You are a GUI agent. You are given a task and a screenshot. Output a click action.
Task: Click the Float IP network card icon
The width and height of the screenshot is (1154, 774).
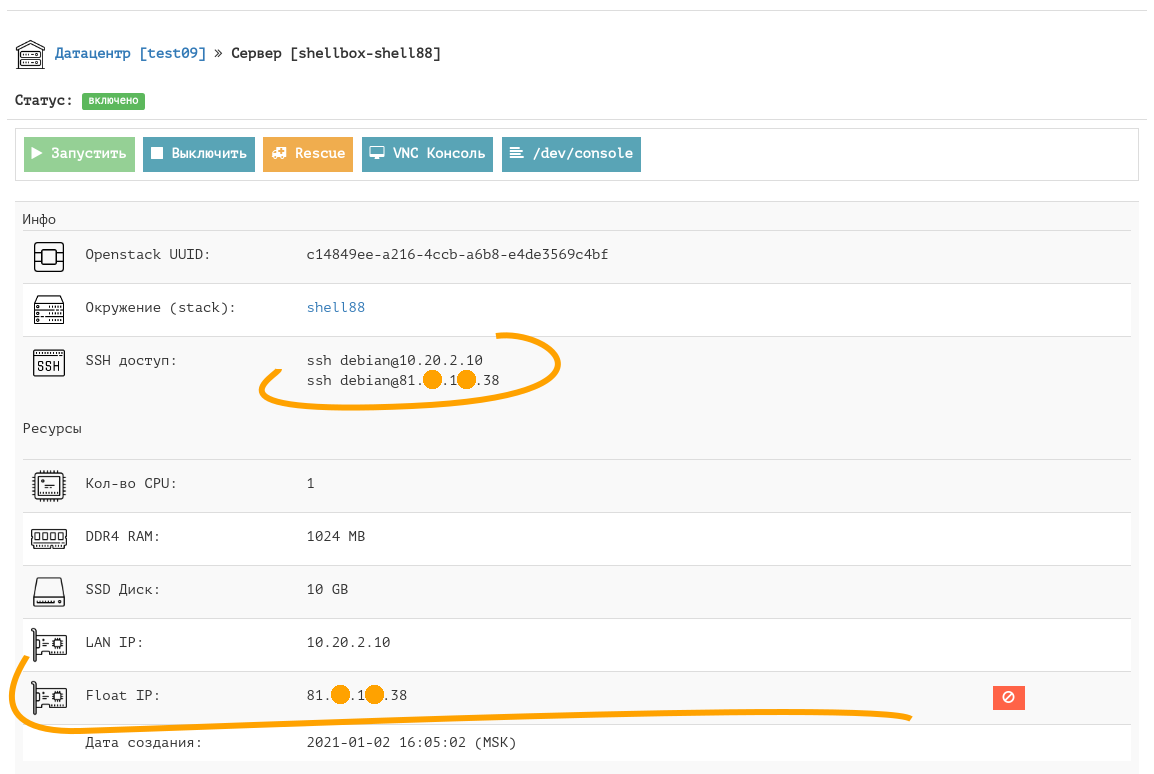49,697
